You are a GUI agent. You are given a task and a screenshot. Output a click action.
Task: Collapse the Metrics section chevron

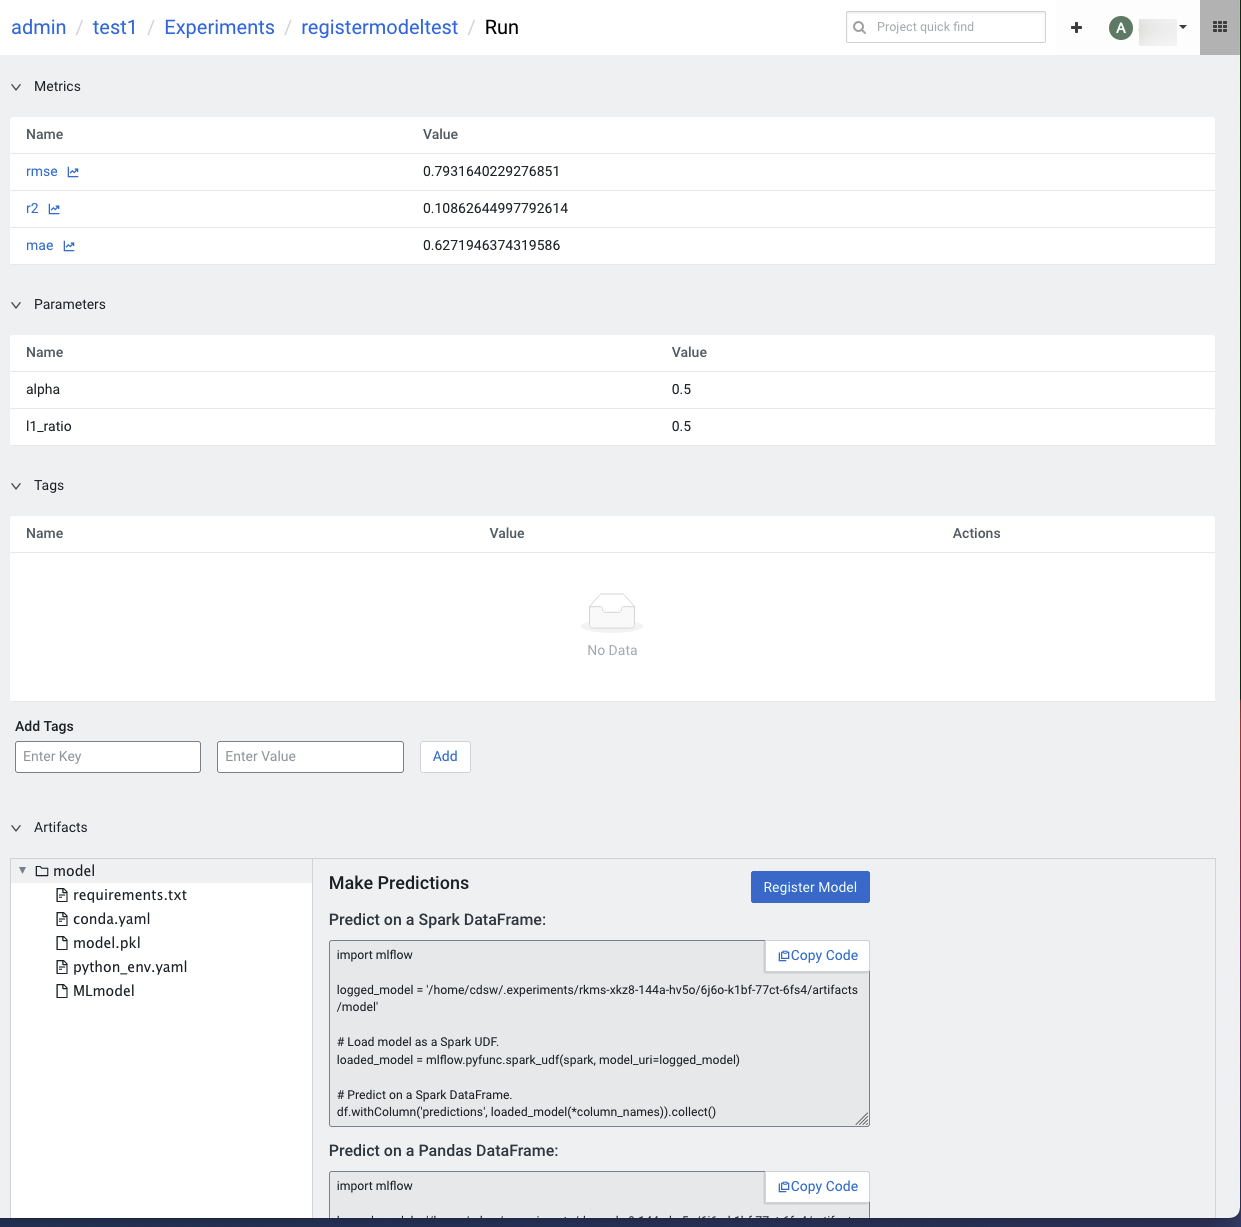pos(15,86)
